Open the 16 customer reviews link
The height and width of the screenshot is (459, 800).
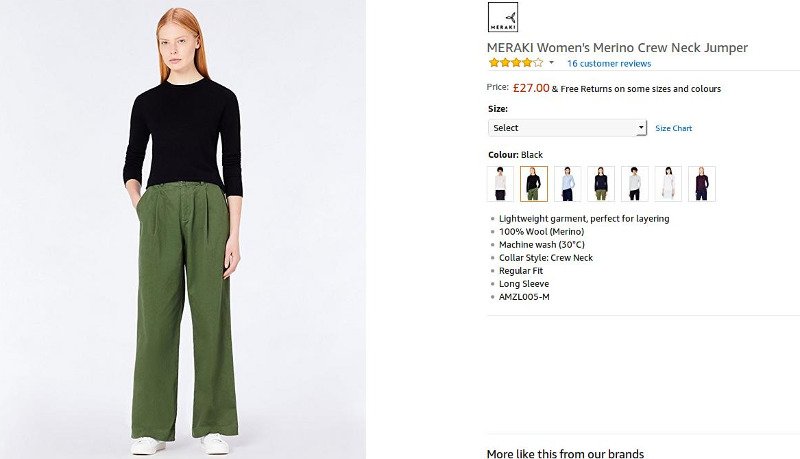pyautogui.click(x=609, y=64)
